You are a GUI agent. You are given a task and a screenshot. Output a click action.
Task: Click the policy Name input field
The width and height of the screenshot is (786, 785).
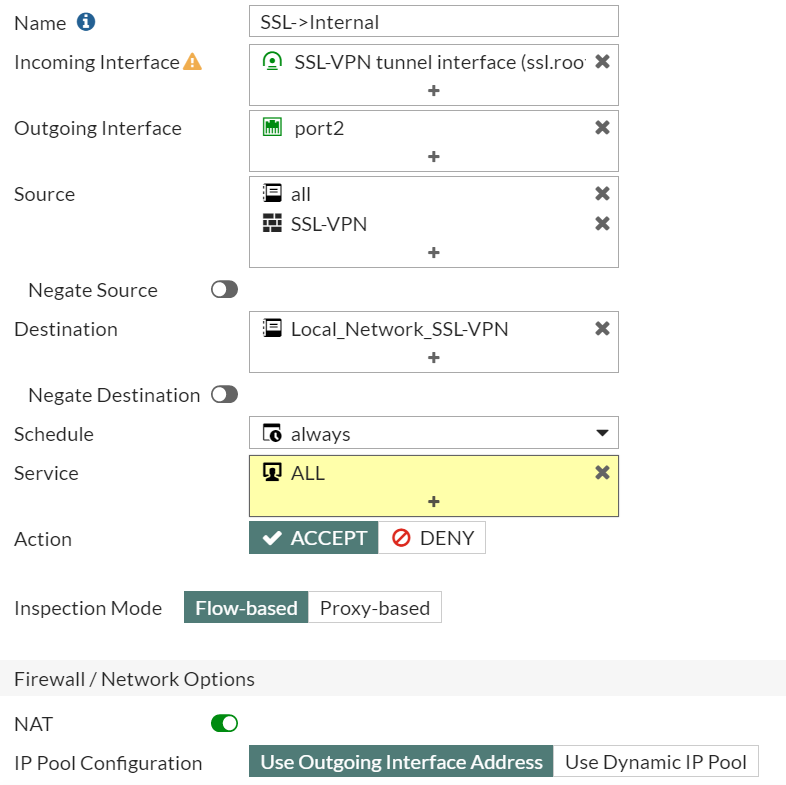coord(434,22)
